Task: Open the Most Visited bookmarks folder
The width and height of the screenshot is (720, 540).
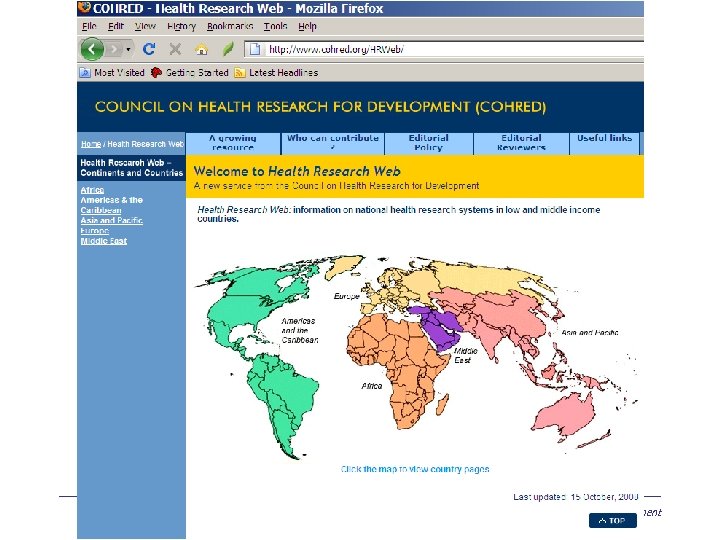Action: click(112, 73)
